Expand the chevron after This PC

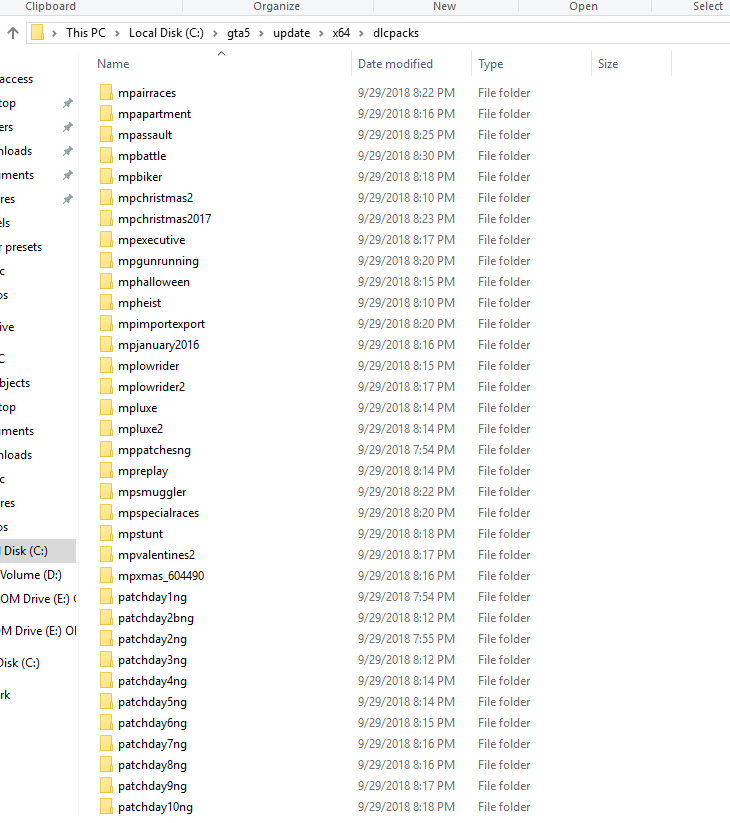(117, 33)
